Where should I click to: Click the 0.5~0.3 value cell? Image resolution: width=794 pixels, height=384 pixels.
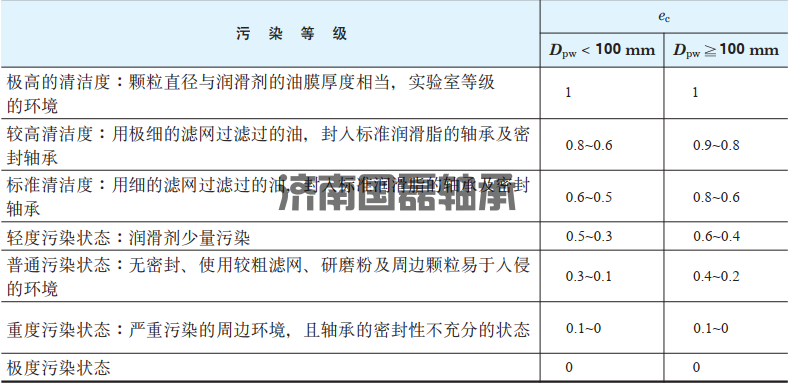[x=589, y=236]
